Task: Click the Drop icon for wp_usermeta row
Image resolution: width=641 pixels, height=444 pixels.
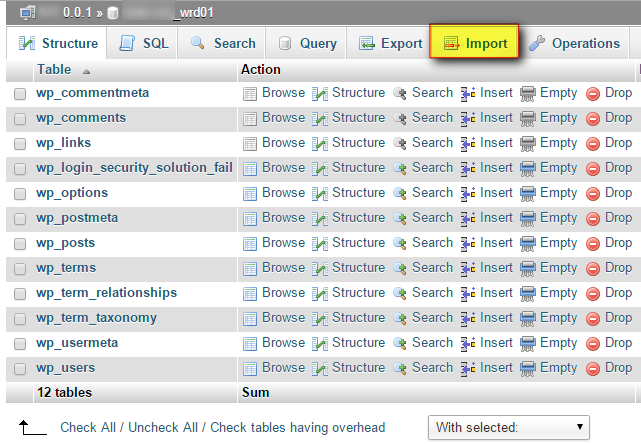Action: 593,343
